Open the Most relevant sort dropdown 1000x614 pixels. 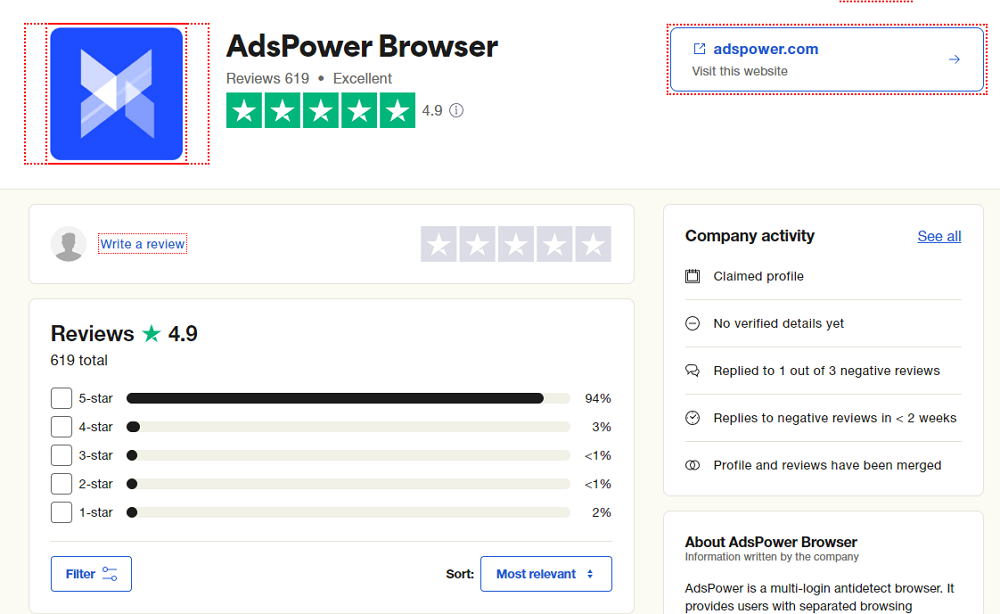(x=546, y=574)
